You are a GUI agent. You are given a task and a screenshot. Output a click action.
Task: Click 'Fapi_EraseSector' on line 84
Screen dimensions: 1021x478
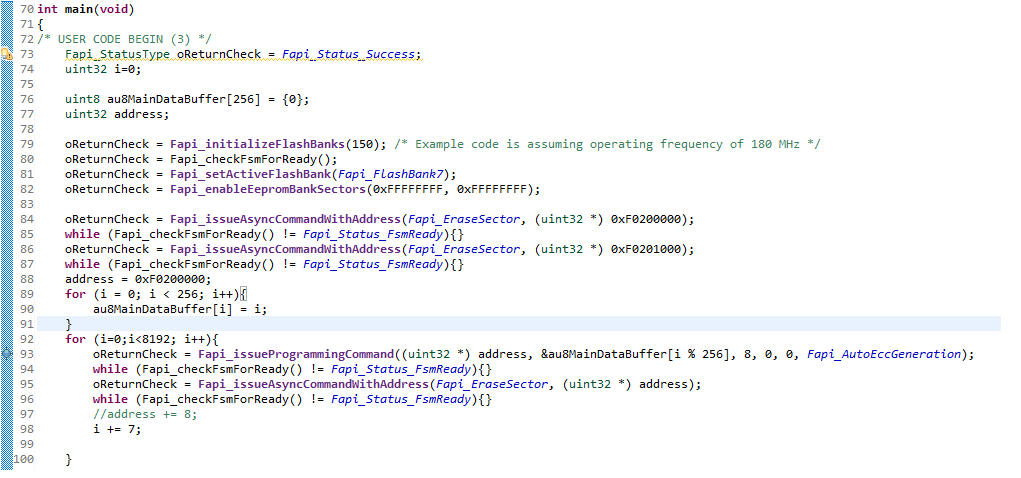[465, 219]
